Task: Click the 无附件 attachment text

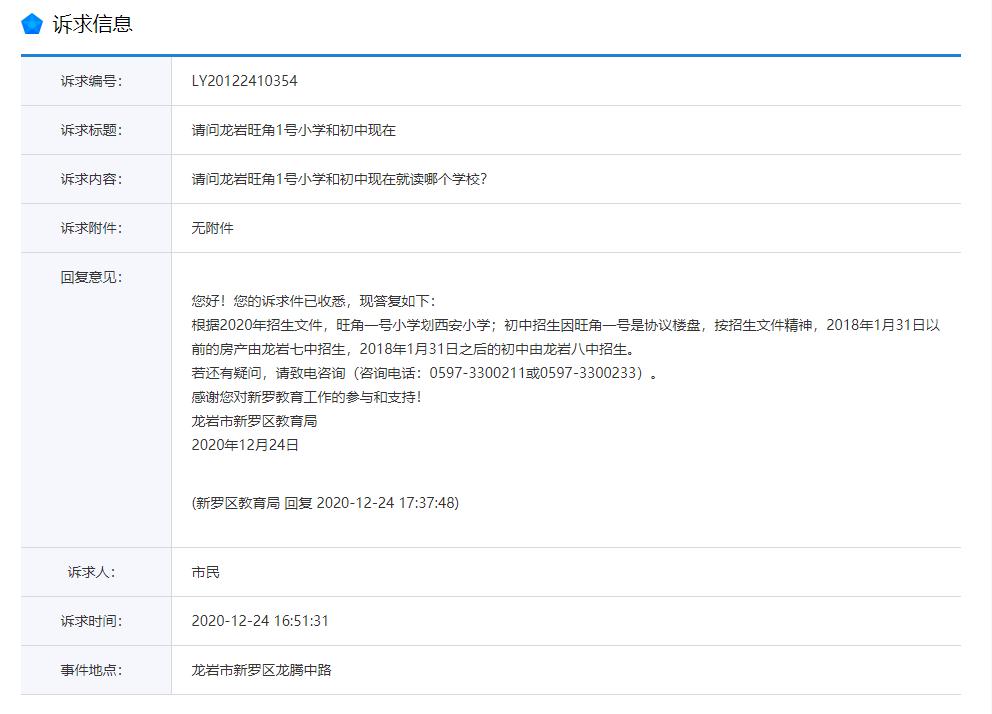Action: [x=211, y=227]
